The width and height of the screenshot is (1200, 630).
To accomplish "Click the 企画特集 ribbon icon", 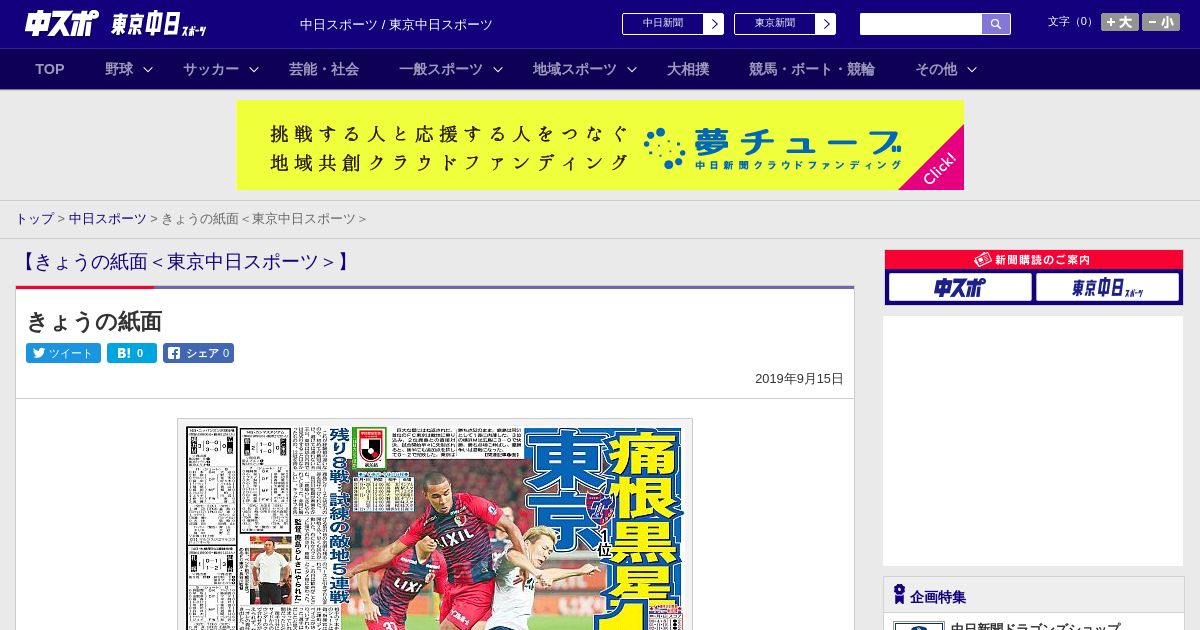I will pyautogui.click(x=899, y=595).
